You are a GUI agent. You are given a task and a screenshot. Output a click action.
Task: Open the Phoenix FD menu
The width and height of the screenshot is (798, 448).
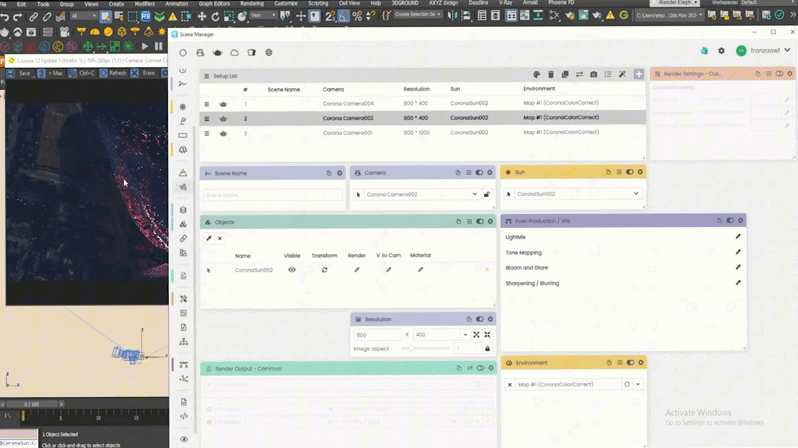point(561,3)
